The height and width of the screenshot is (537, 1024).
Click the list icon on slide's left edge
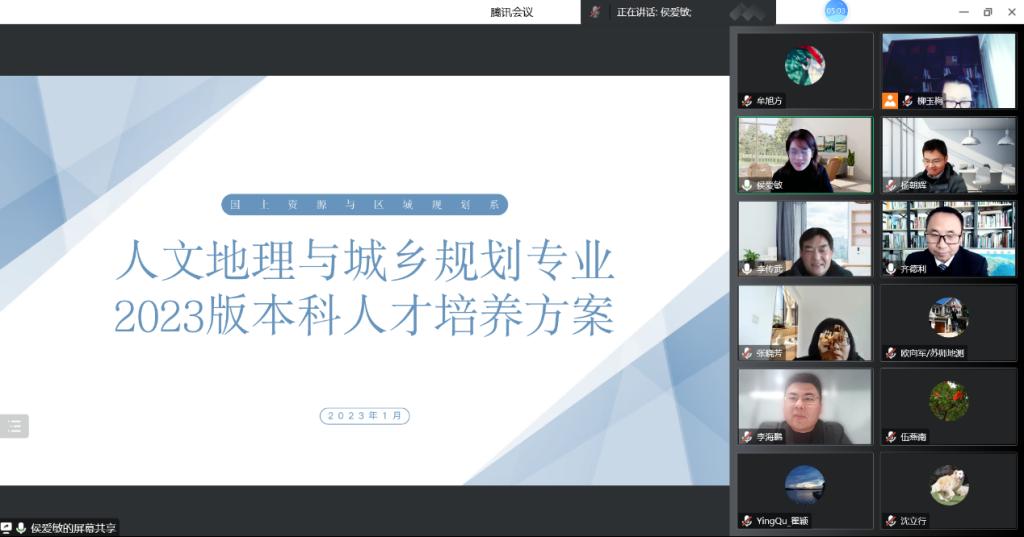14,426
